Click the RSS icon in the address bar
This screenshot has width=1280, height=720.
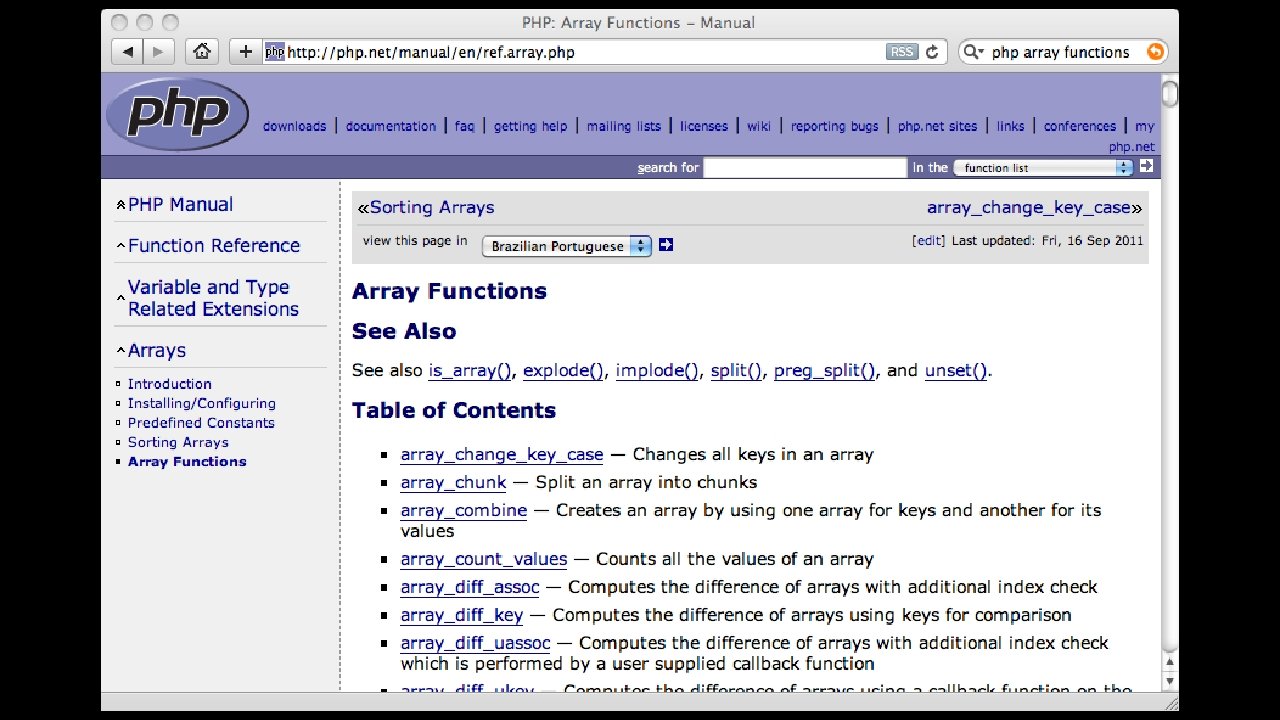coord(900,51)
